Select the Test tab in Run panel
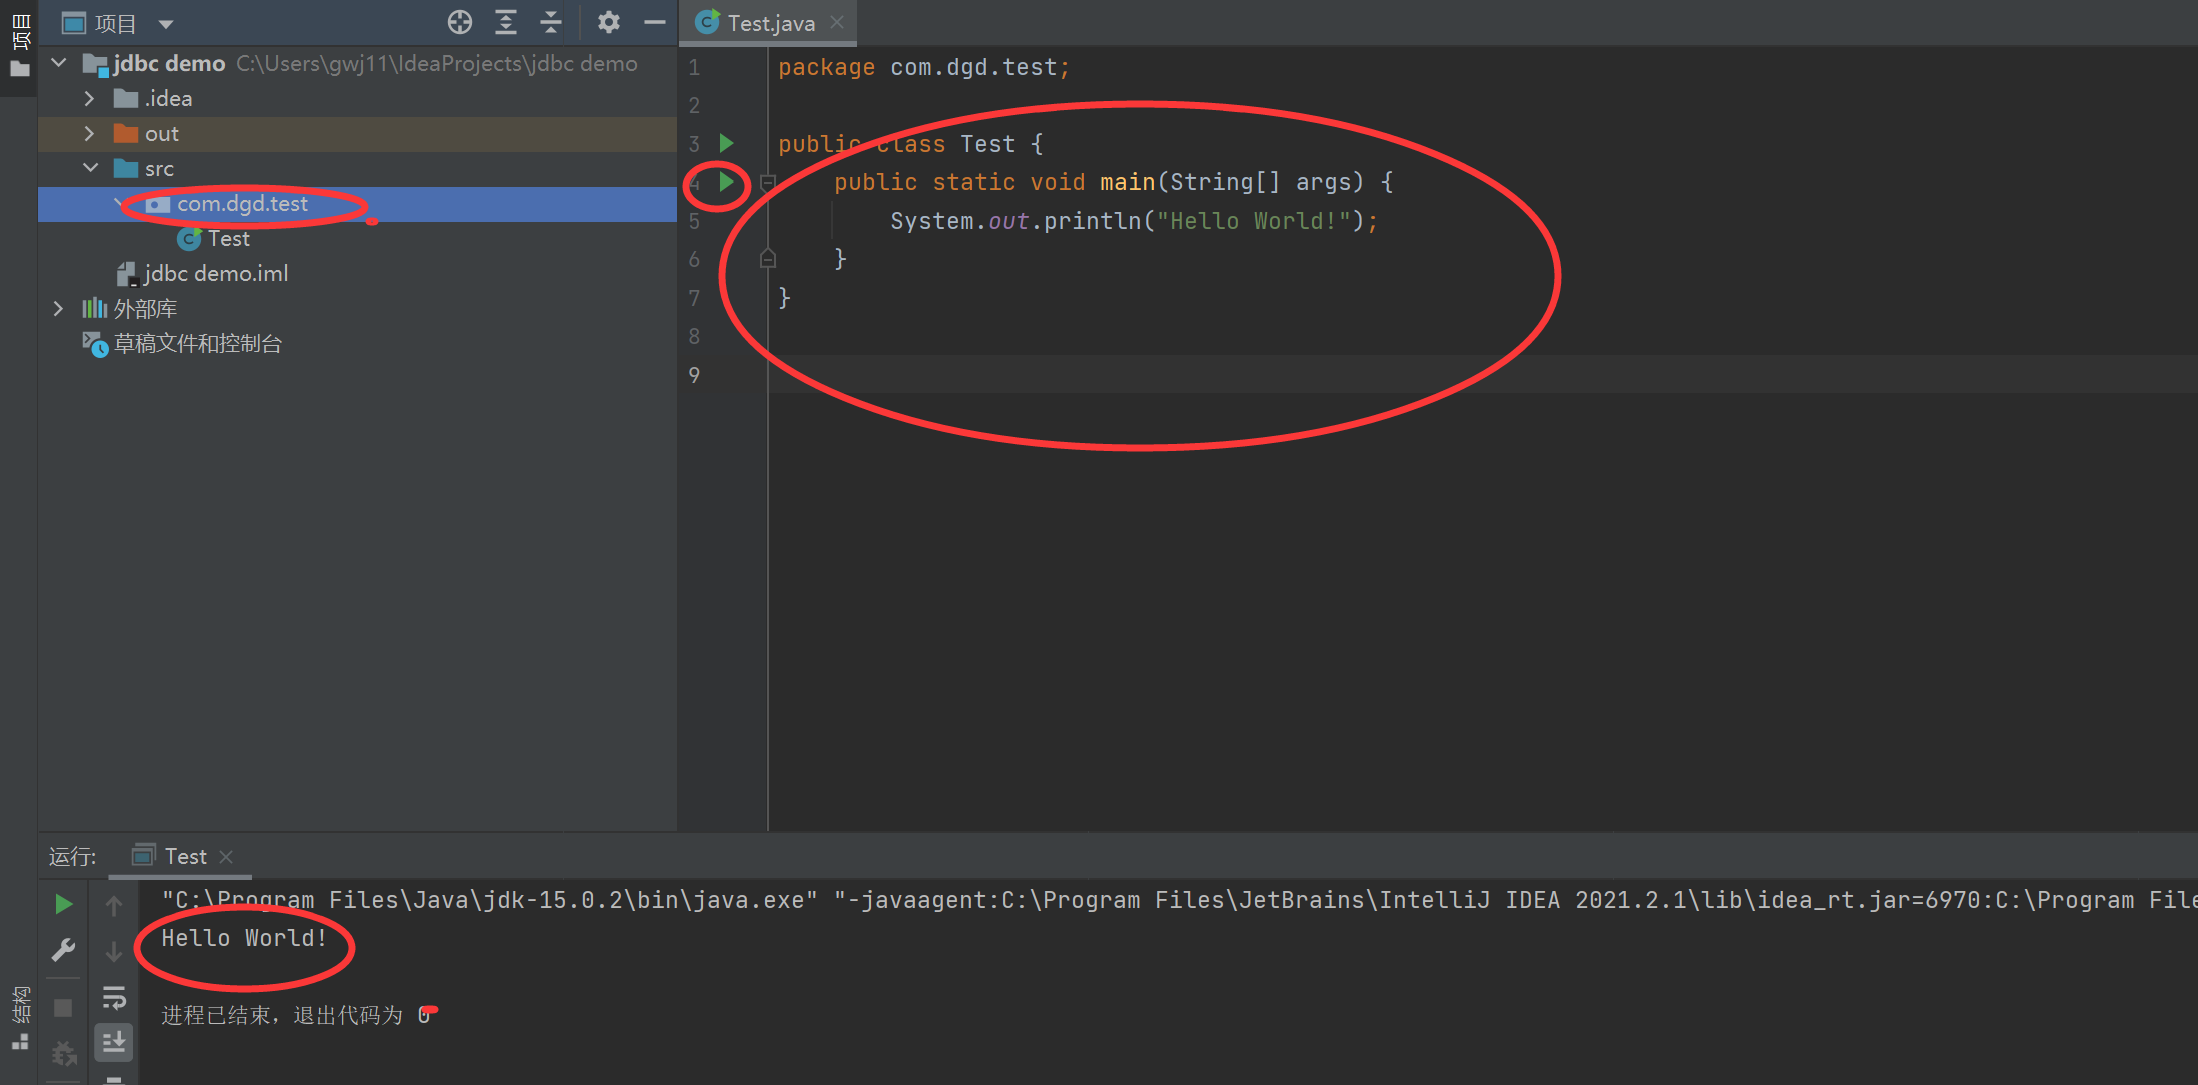This screenshot has width=2198, height=1085. (x=185, y=856)
